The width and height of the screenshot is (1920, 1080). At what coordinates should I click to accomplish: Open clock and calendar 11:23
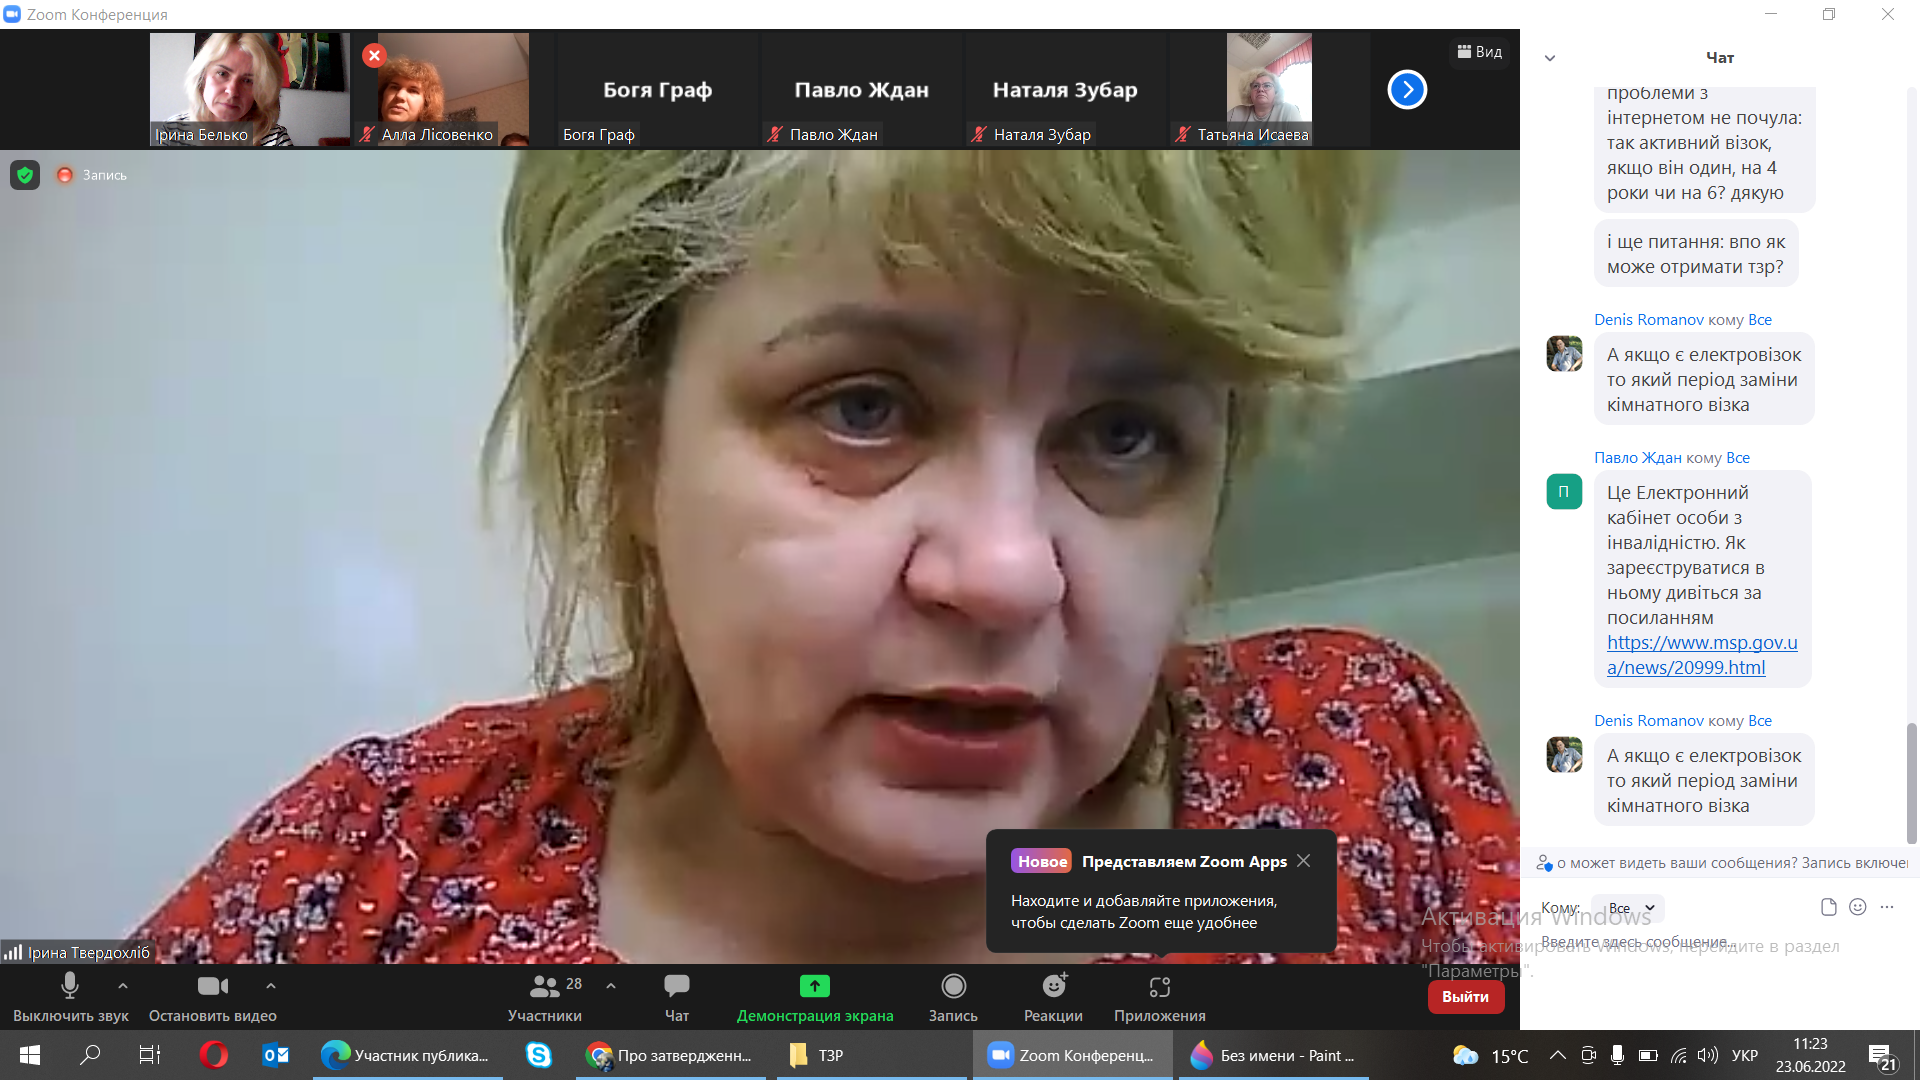click(1811, 1055)
